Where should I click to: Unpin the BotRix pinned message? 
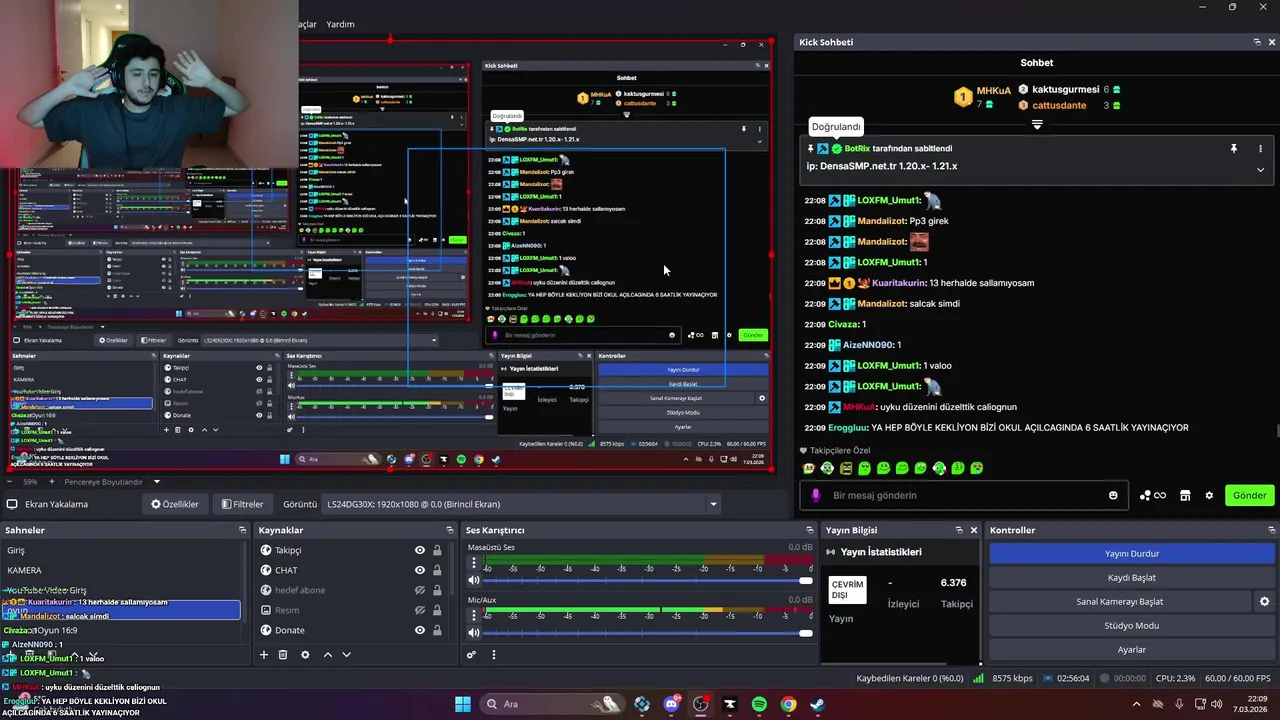(1234, 148)
